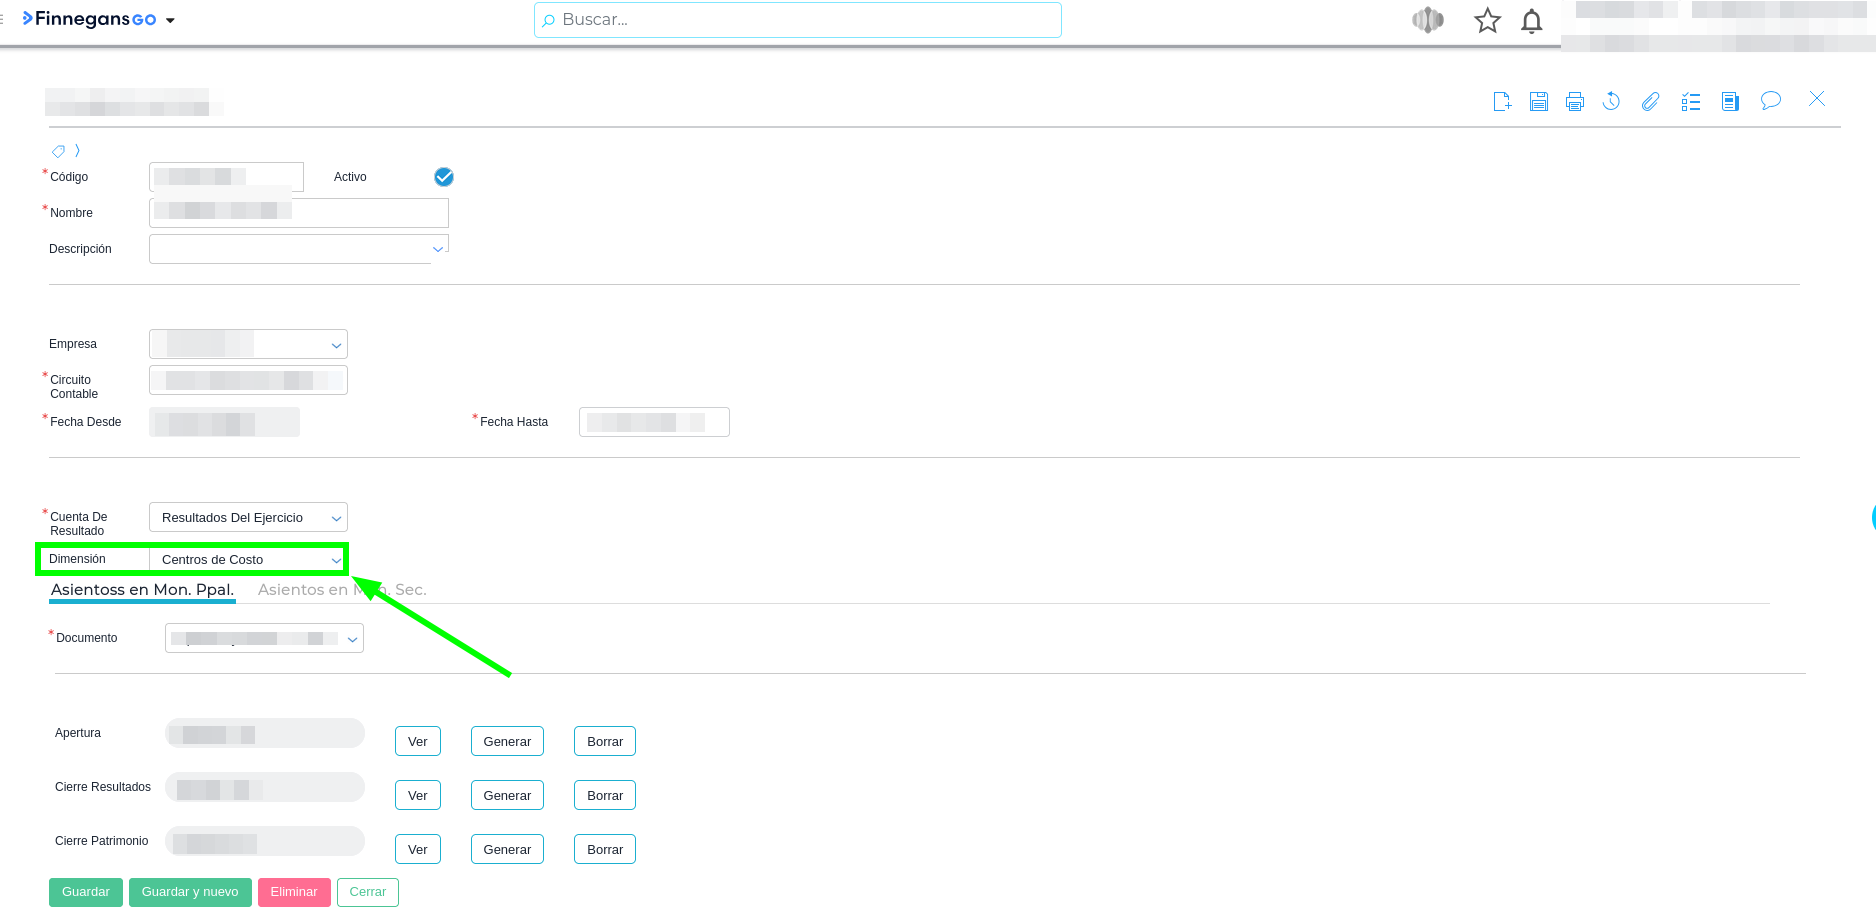Switch to Asientos en Mon. Sec. tab
The height and width of the screenshot is (917, 1876).
point(342,590)
